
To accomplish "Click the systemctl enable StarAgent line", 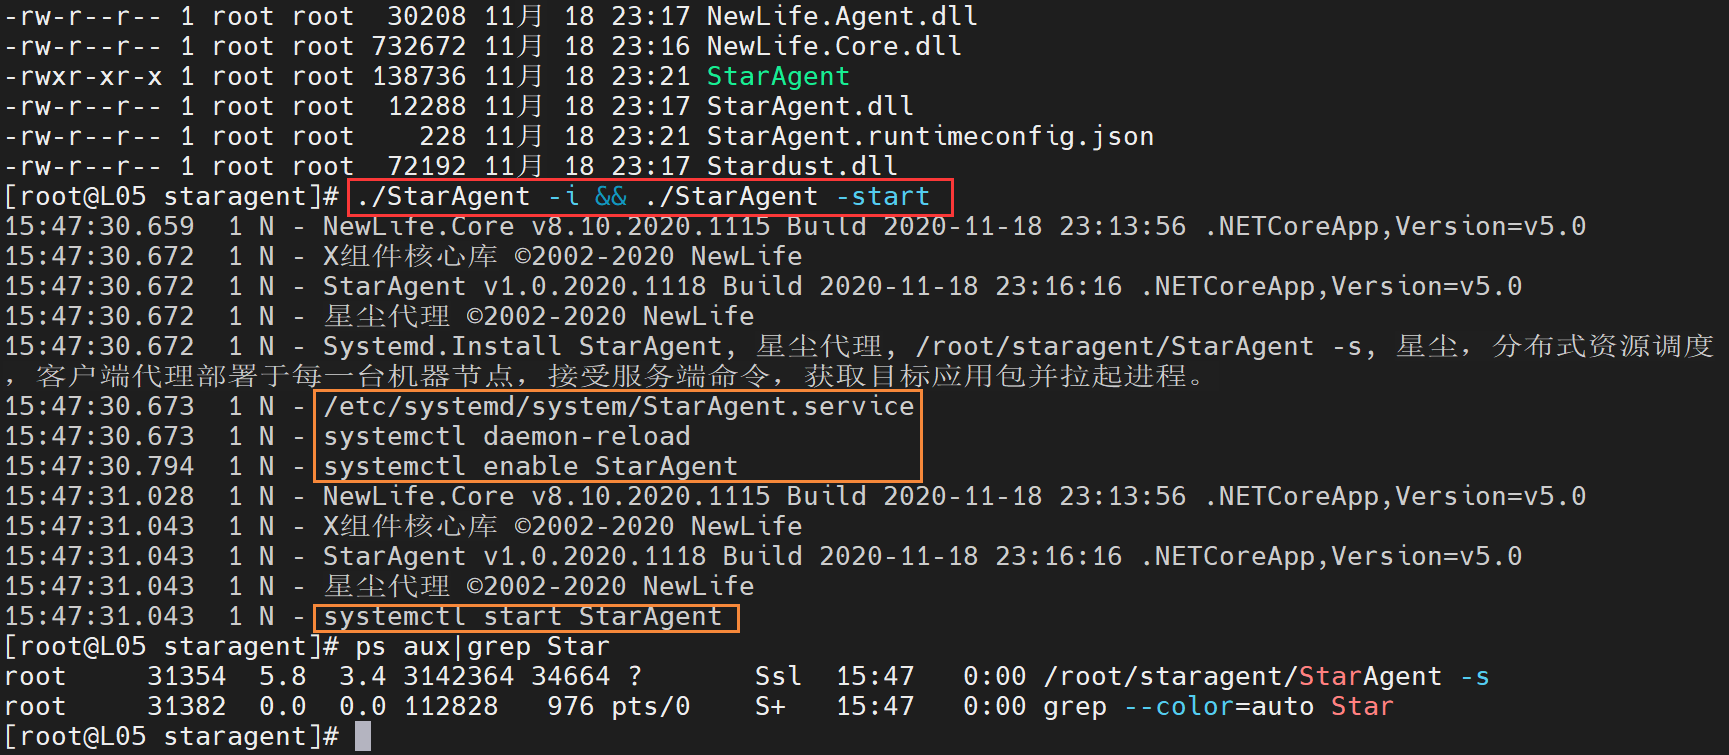I will [531, 466].
